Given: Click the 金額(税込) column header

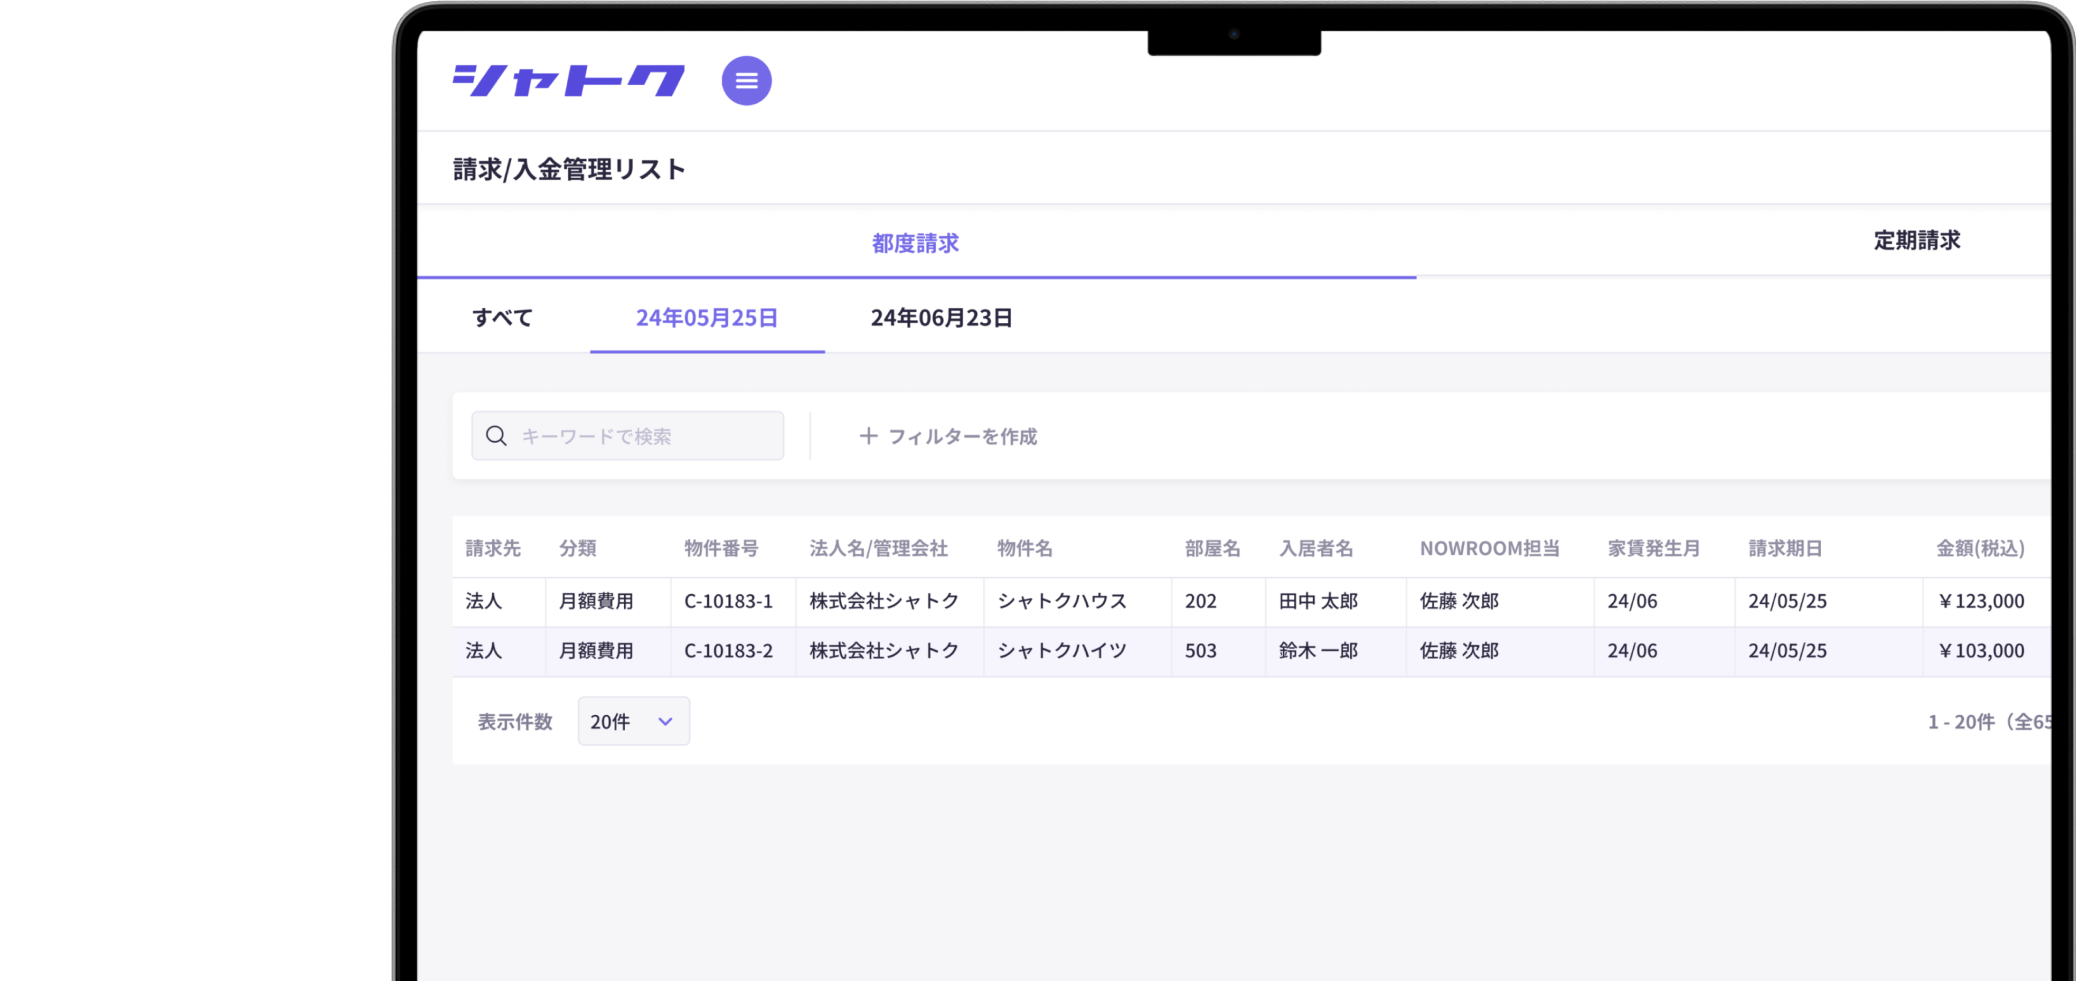Looking at the screenshot, I should pyautogui.click(x=1980, y=548).
